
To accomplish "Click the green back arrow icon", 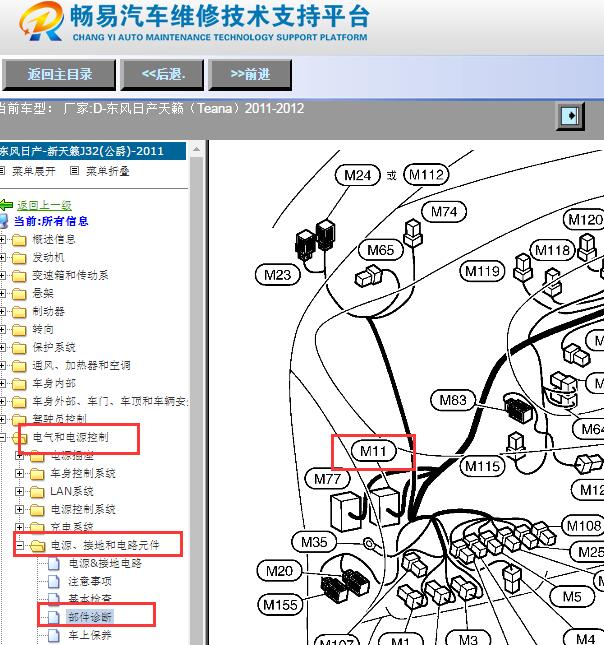I will (6, 205).
